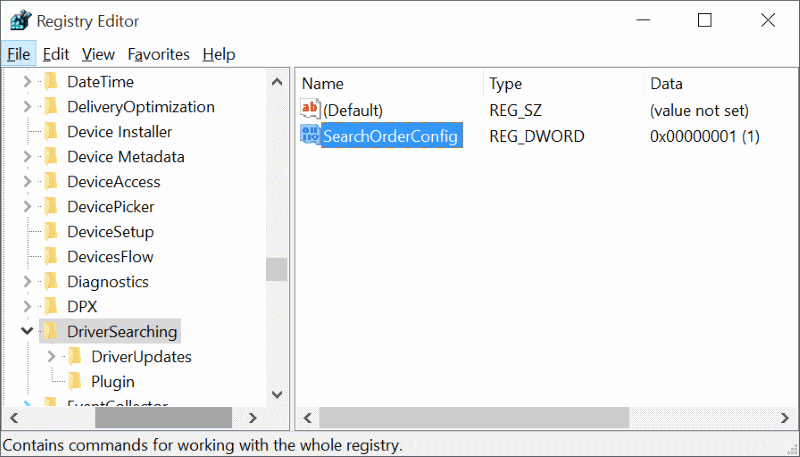Screen dimensions: 800x457
Task: Click the DriverUpdates folder icon
Action: (75, 357)
